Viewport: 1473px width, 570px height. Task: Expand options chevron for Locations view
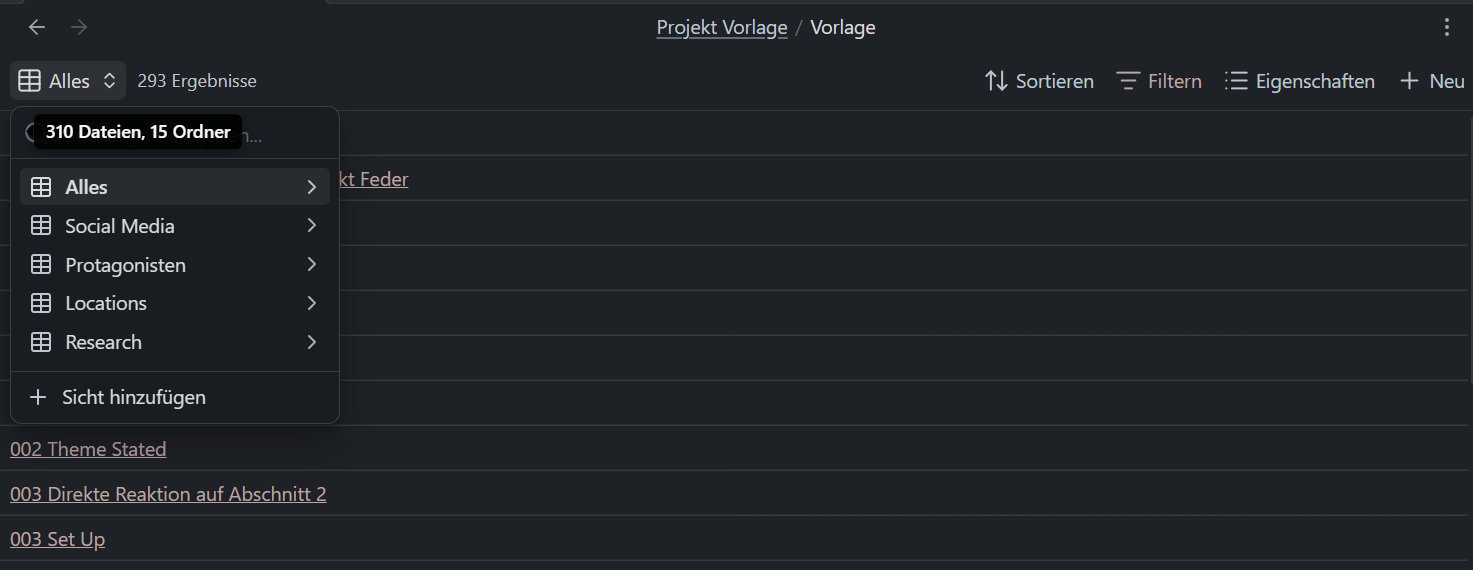[312, 303]
